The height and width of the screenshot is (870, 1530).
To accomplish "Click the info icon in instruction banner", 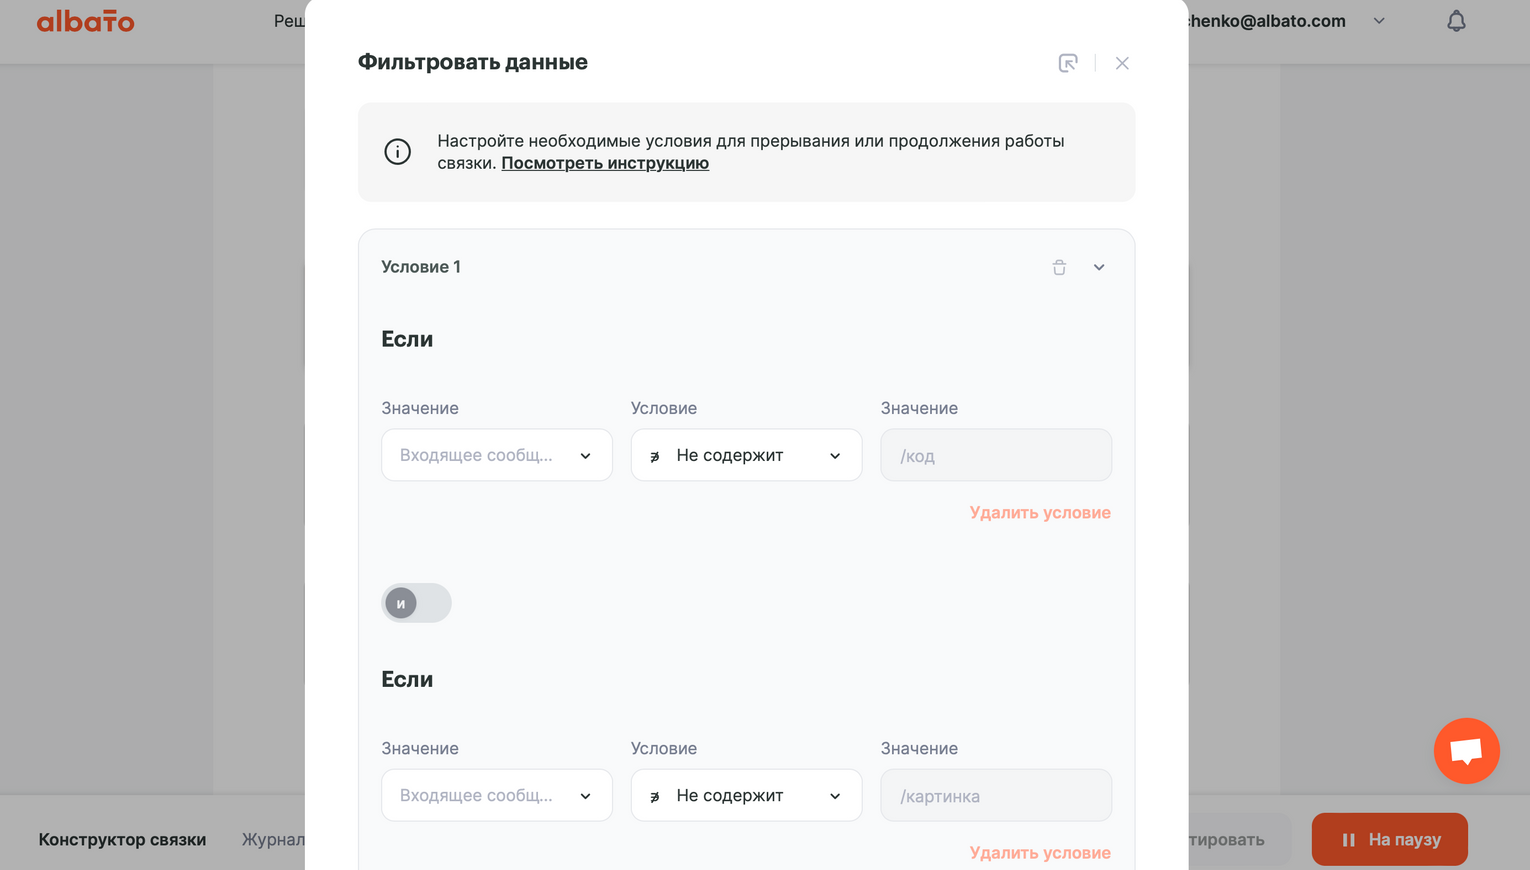I will pos(398,151).
